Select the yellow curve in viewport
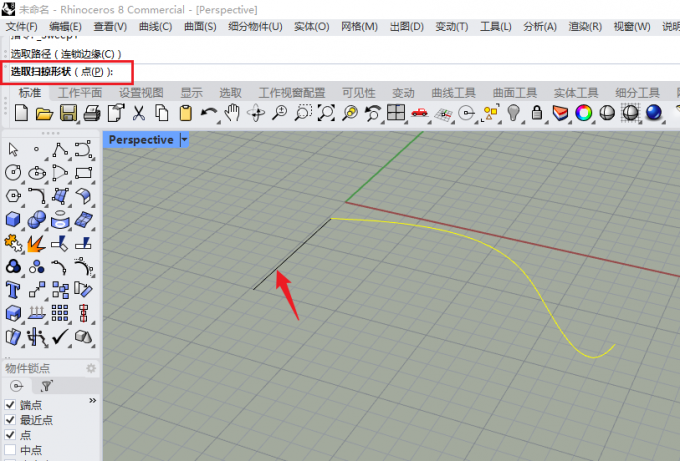Viewport: 680px width, 461px height. tap(525, 271)
